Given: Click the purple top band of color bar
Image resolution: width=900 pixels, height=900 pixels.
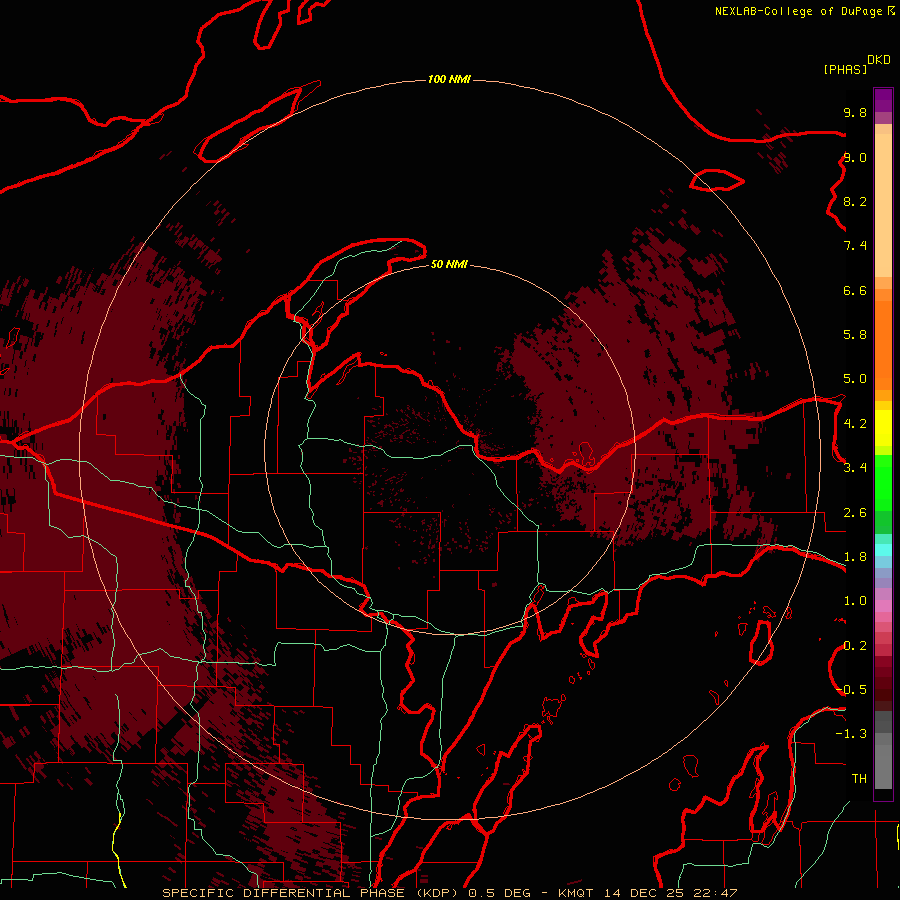Looking at the screenshot, I should pos(883,100).
